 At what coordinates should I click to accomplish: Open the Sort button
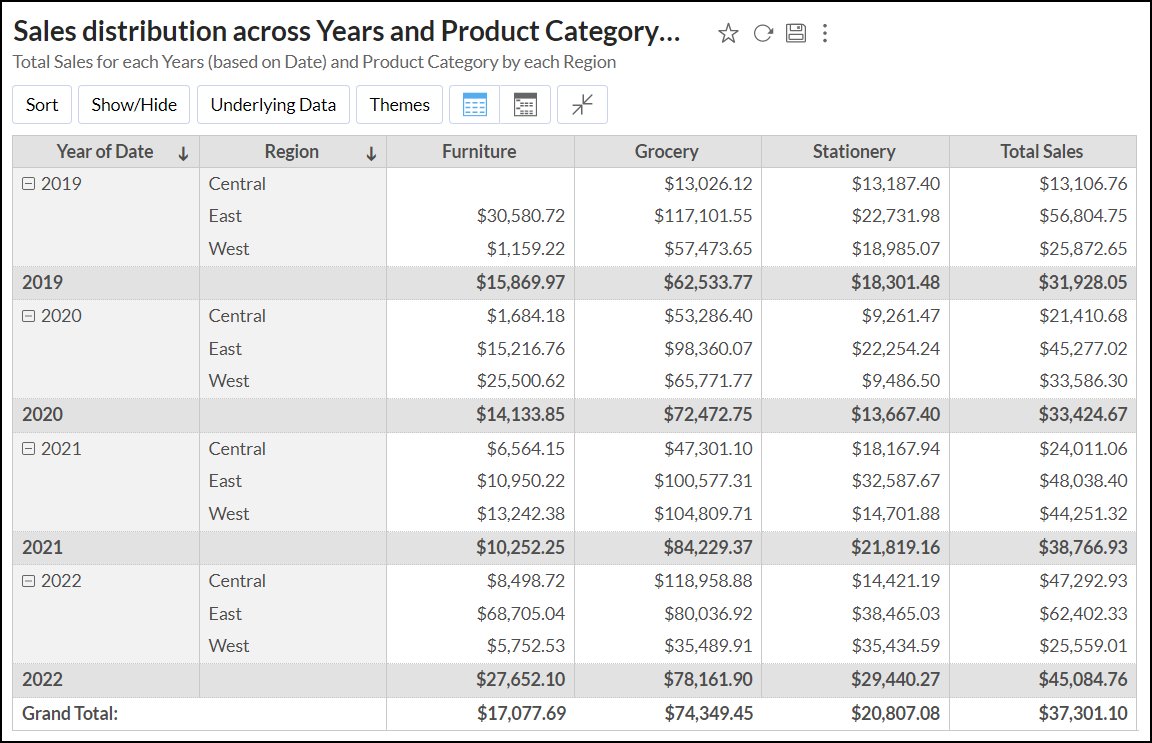[x=42, y=105]
